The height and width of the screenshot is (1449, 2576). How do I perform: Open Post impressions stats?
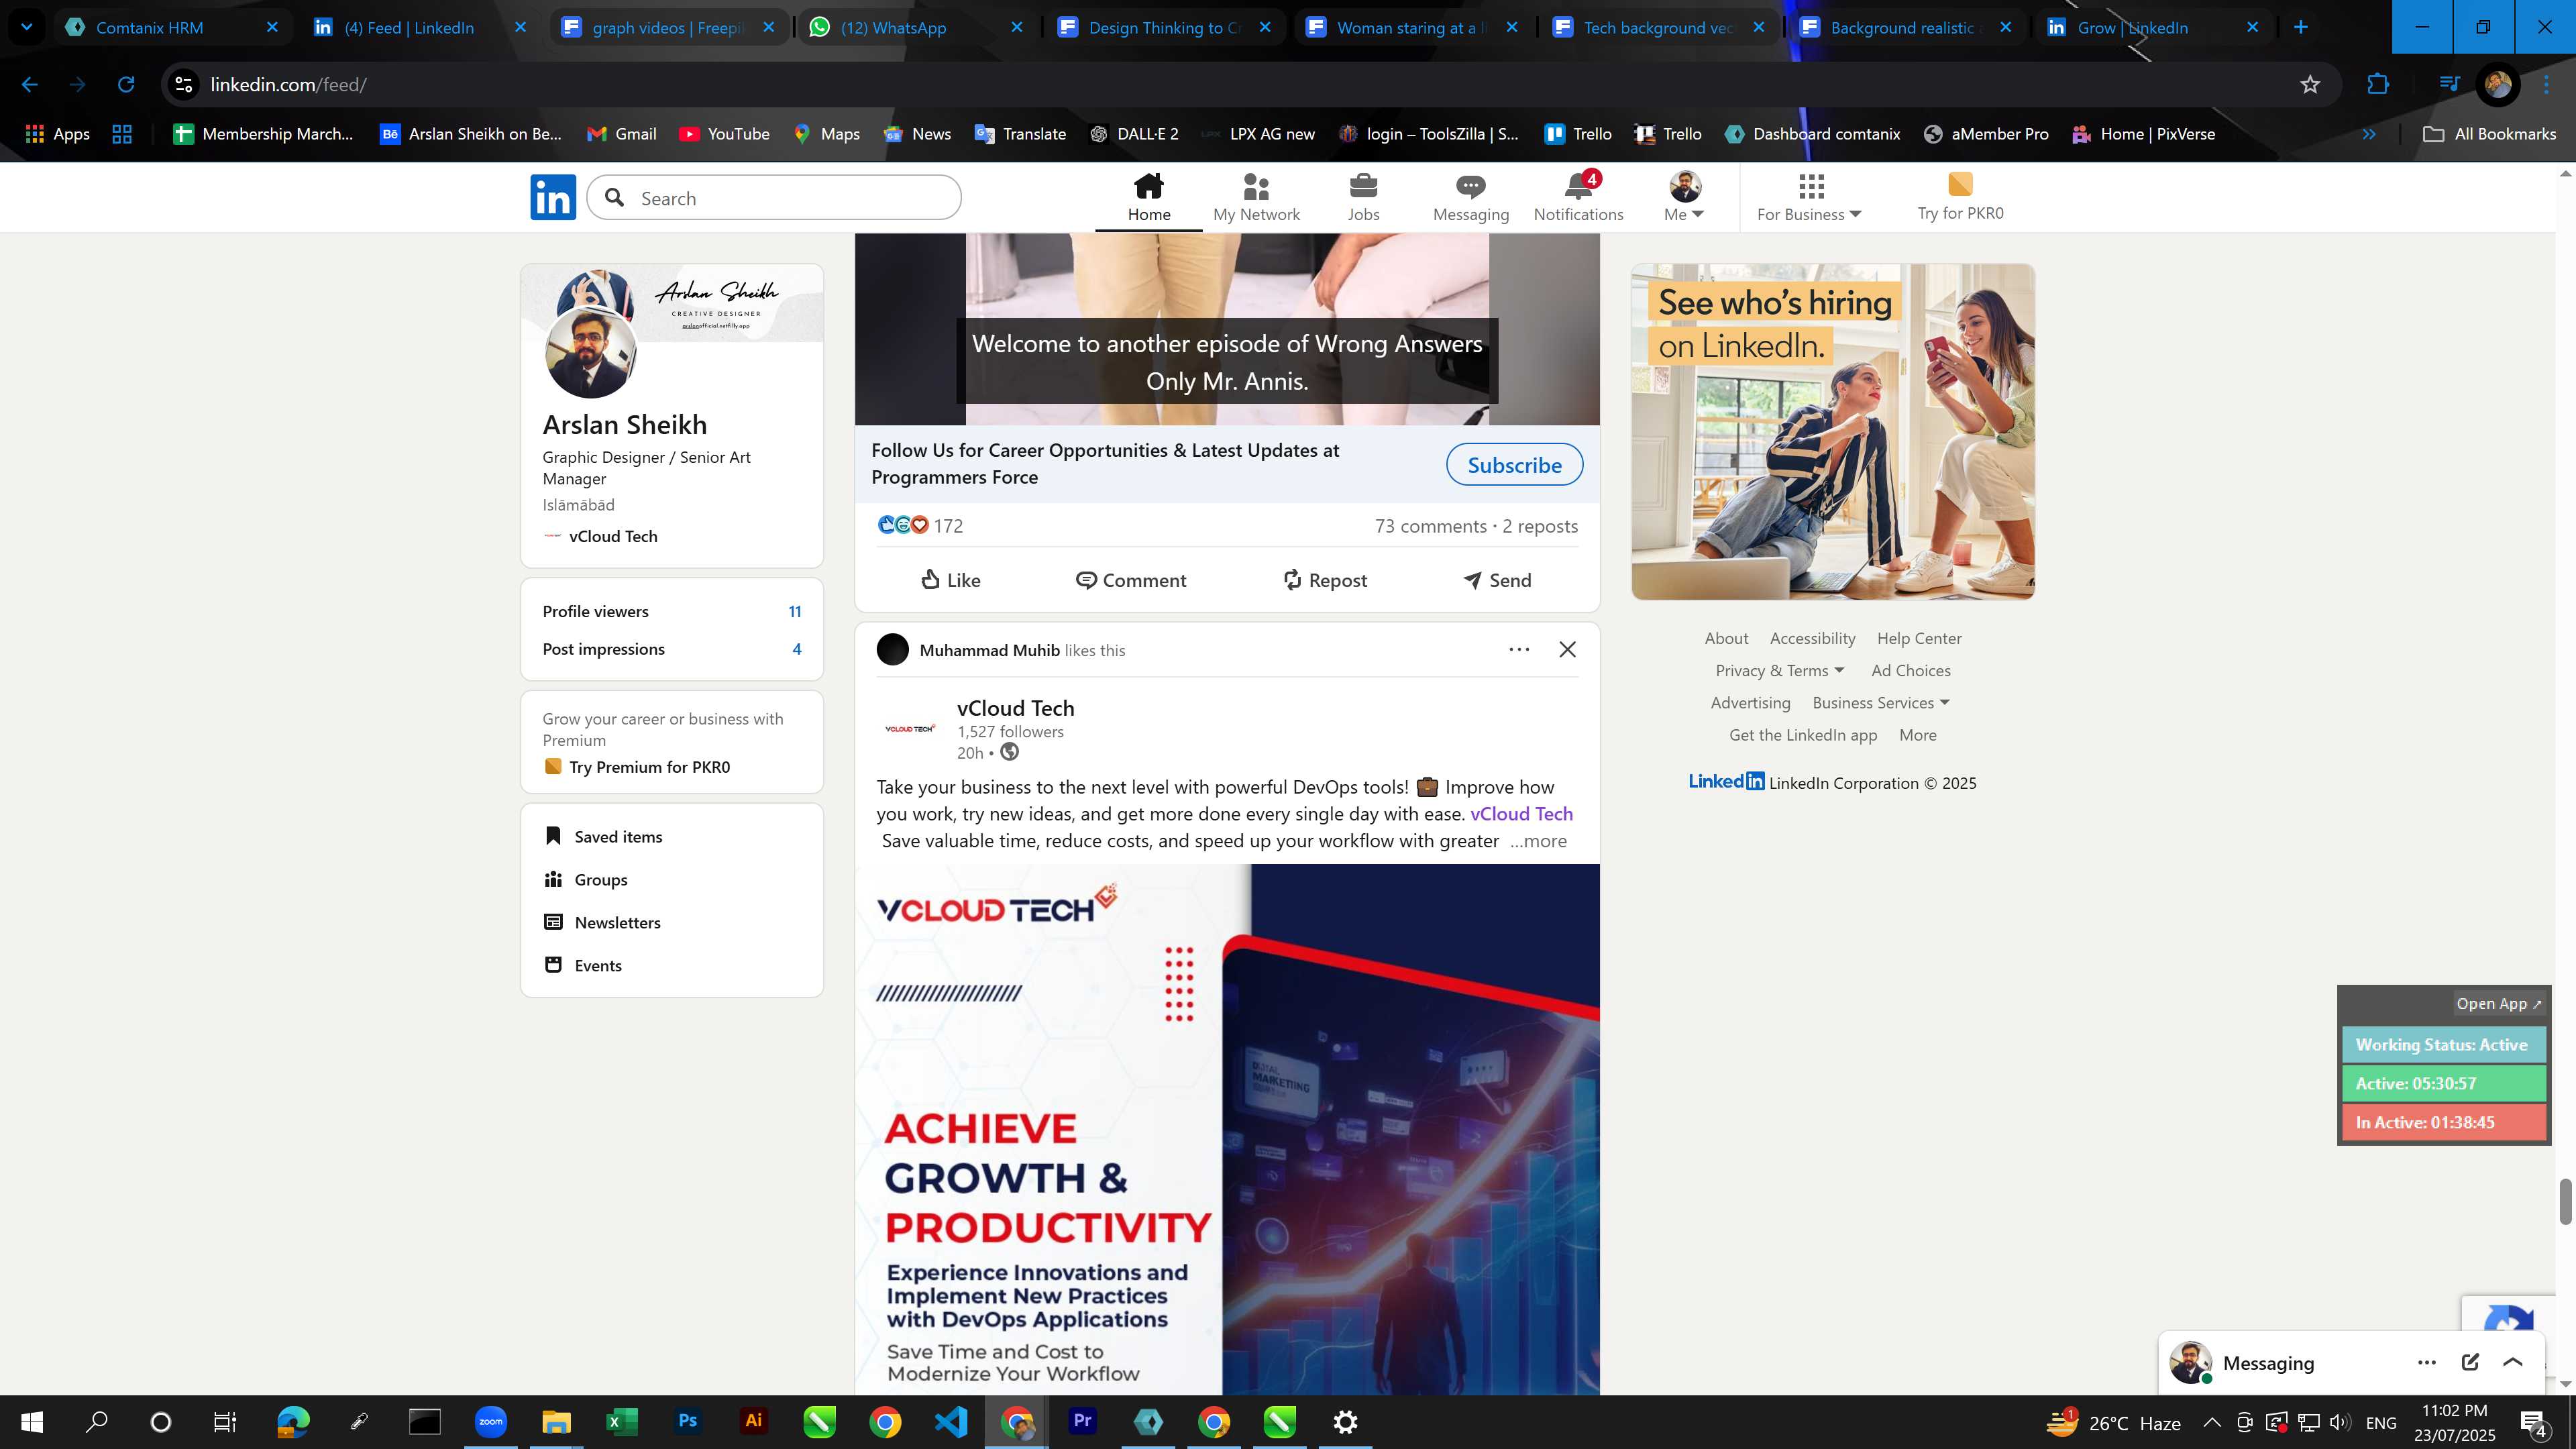pos(671,650)
